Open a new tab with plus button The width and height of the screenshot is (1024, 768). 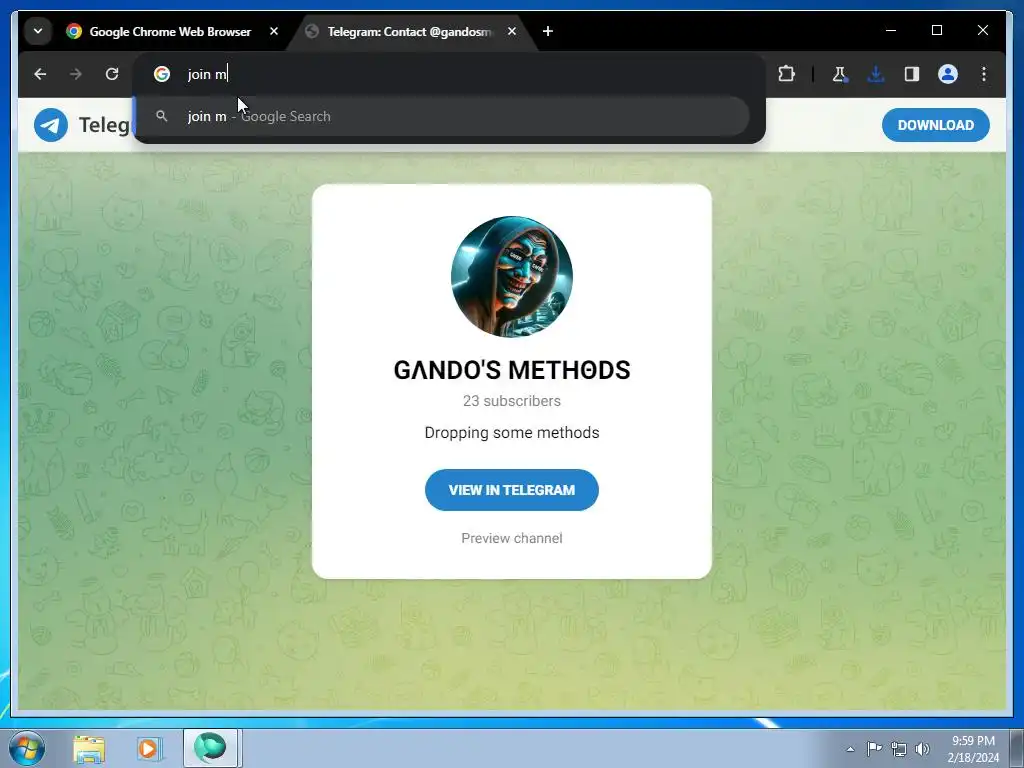point(548,31)
